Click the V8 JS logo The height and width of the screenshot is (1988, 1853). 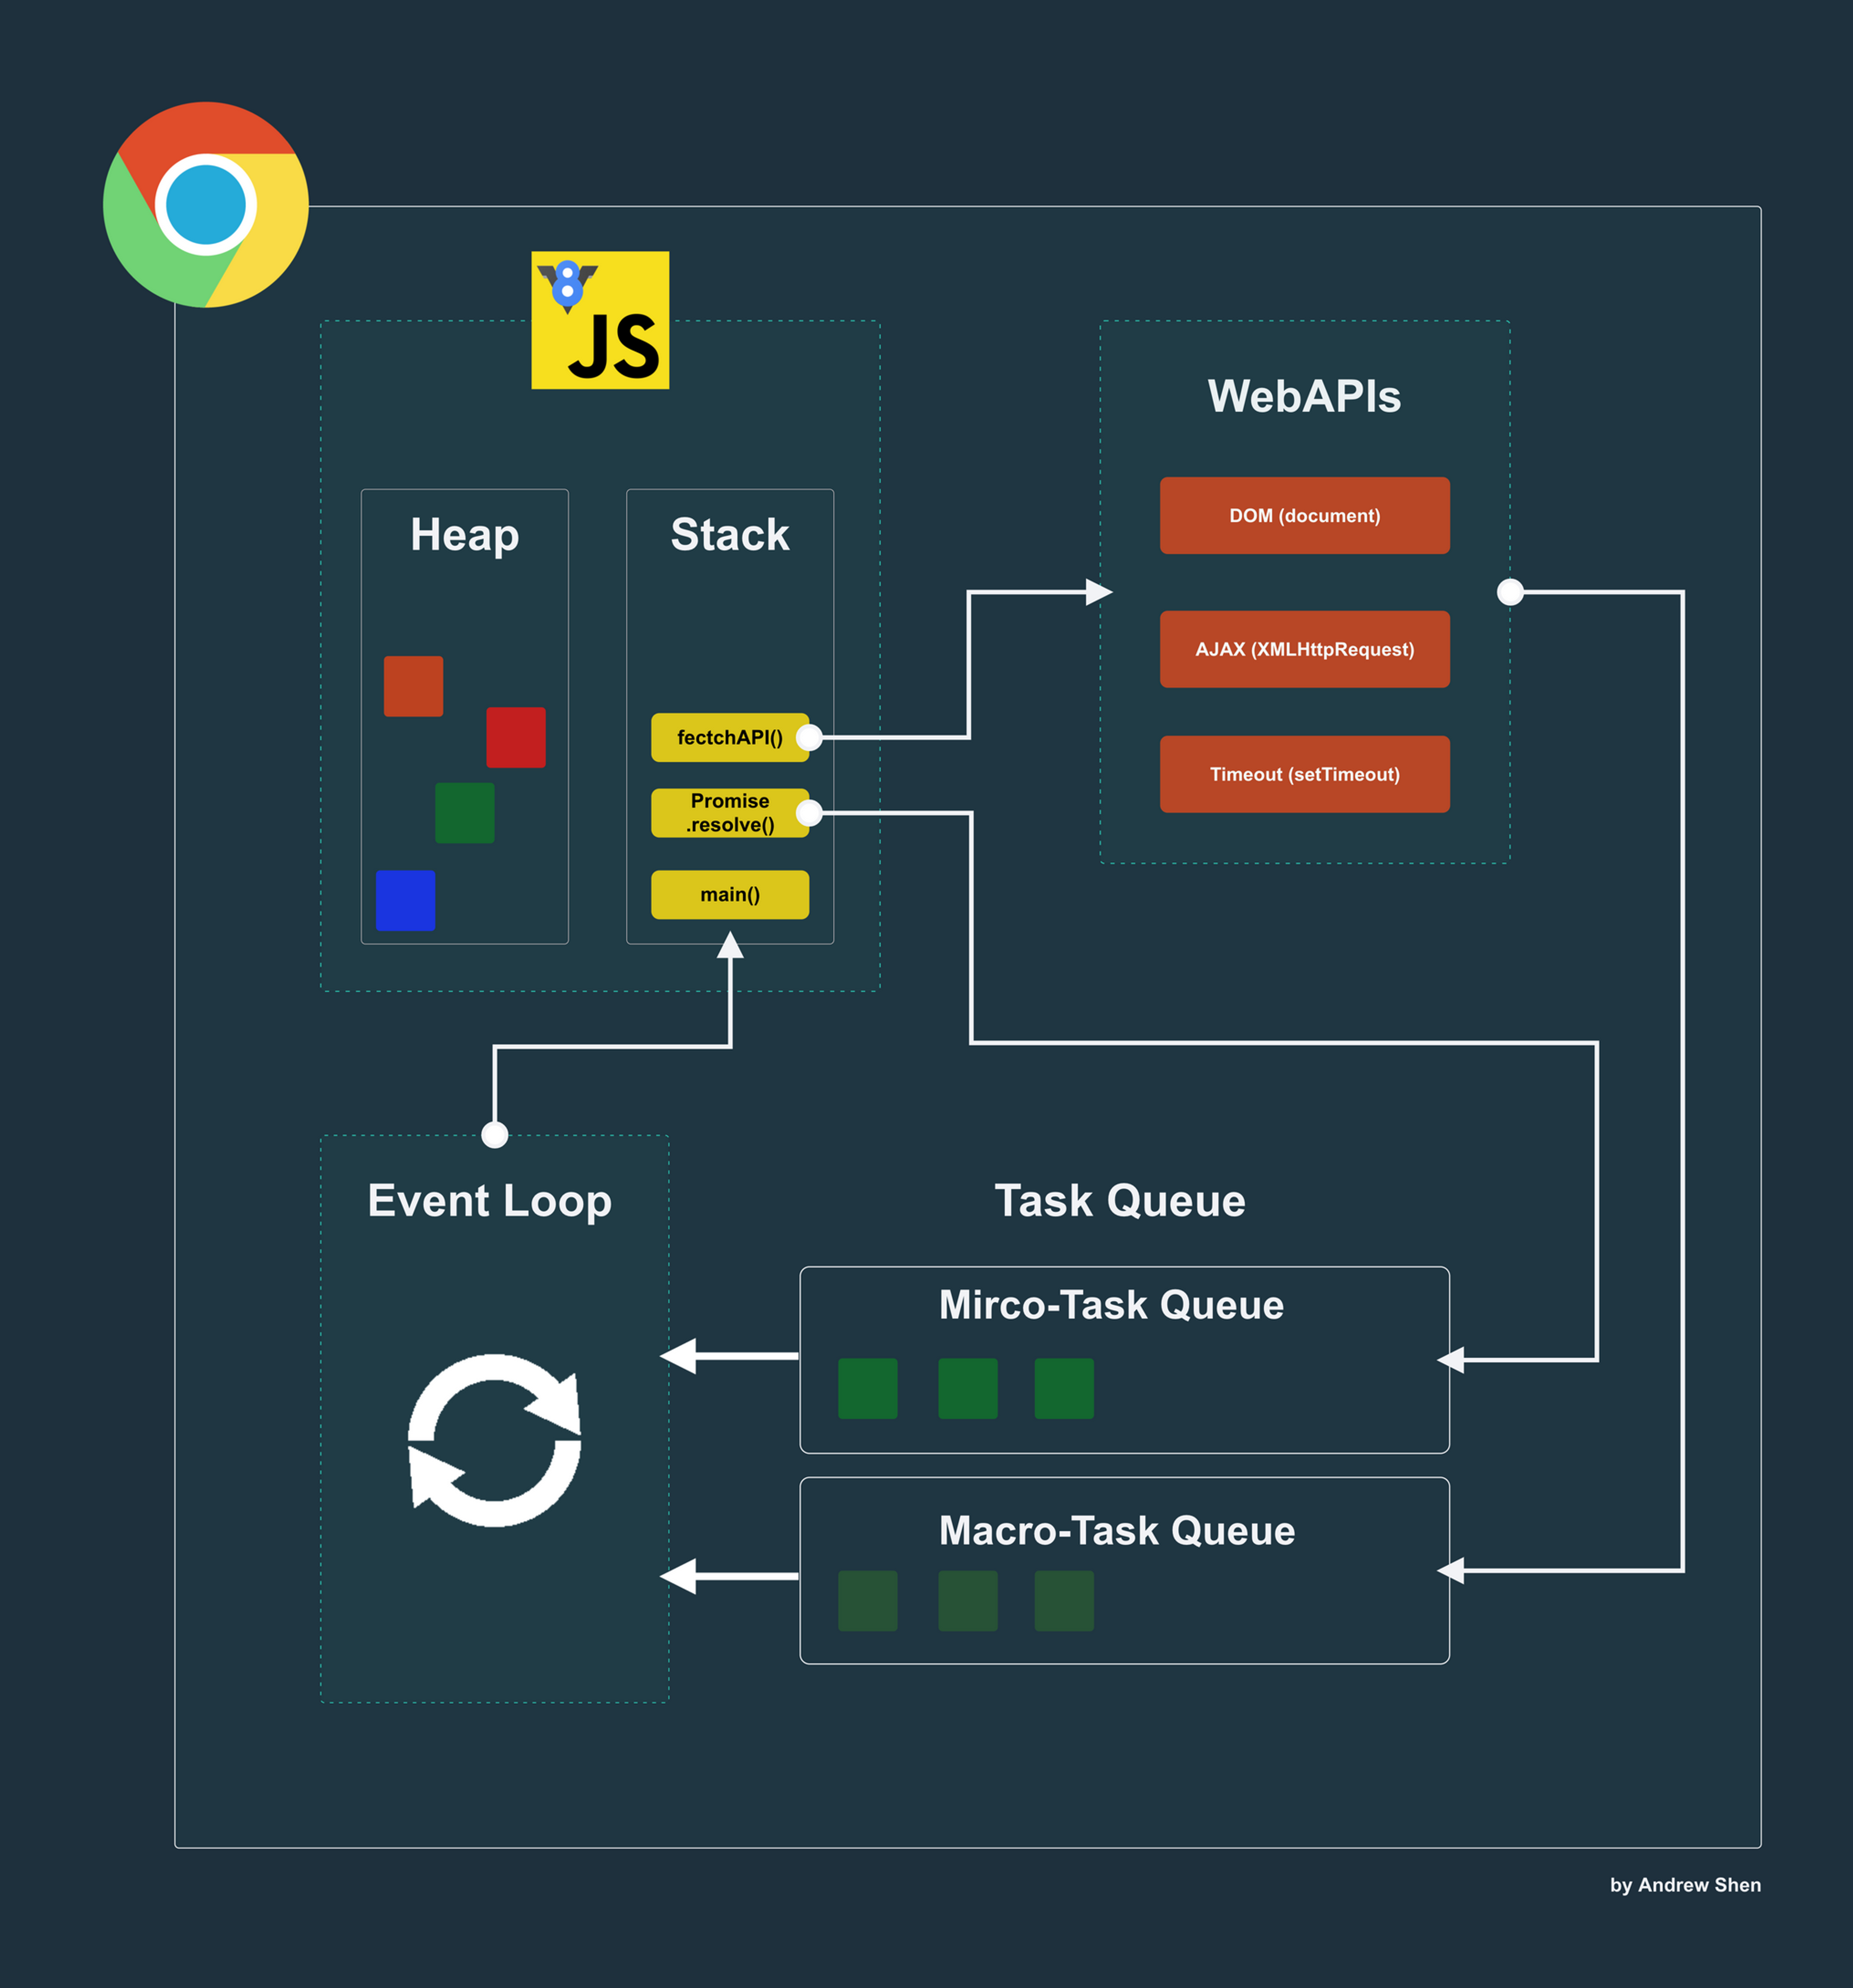pyautogui.click(x=600, y=320)
